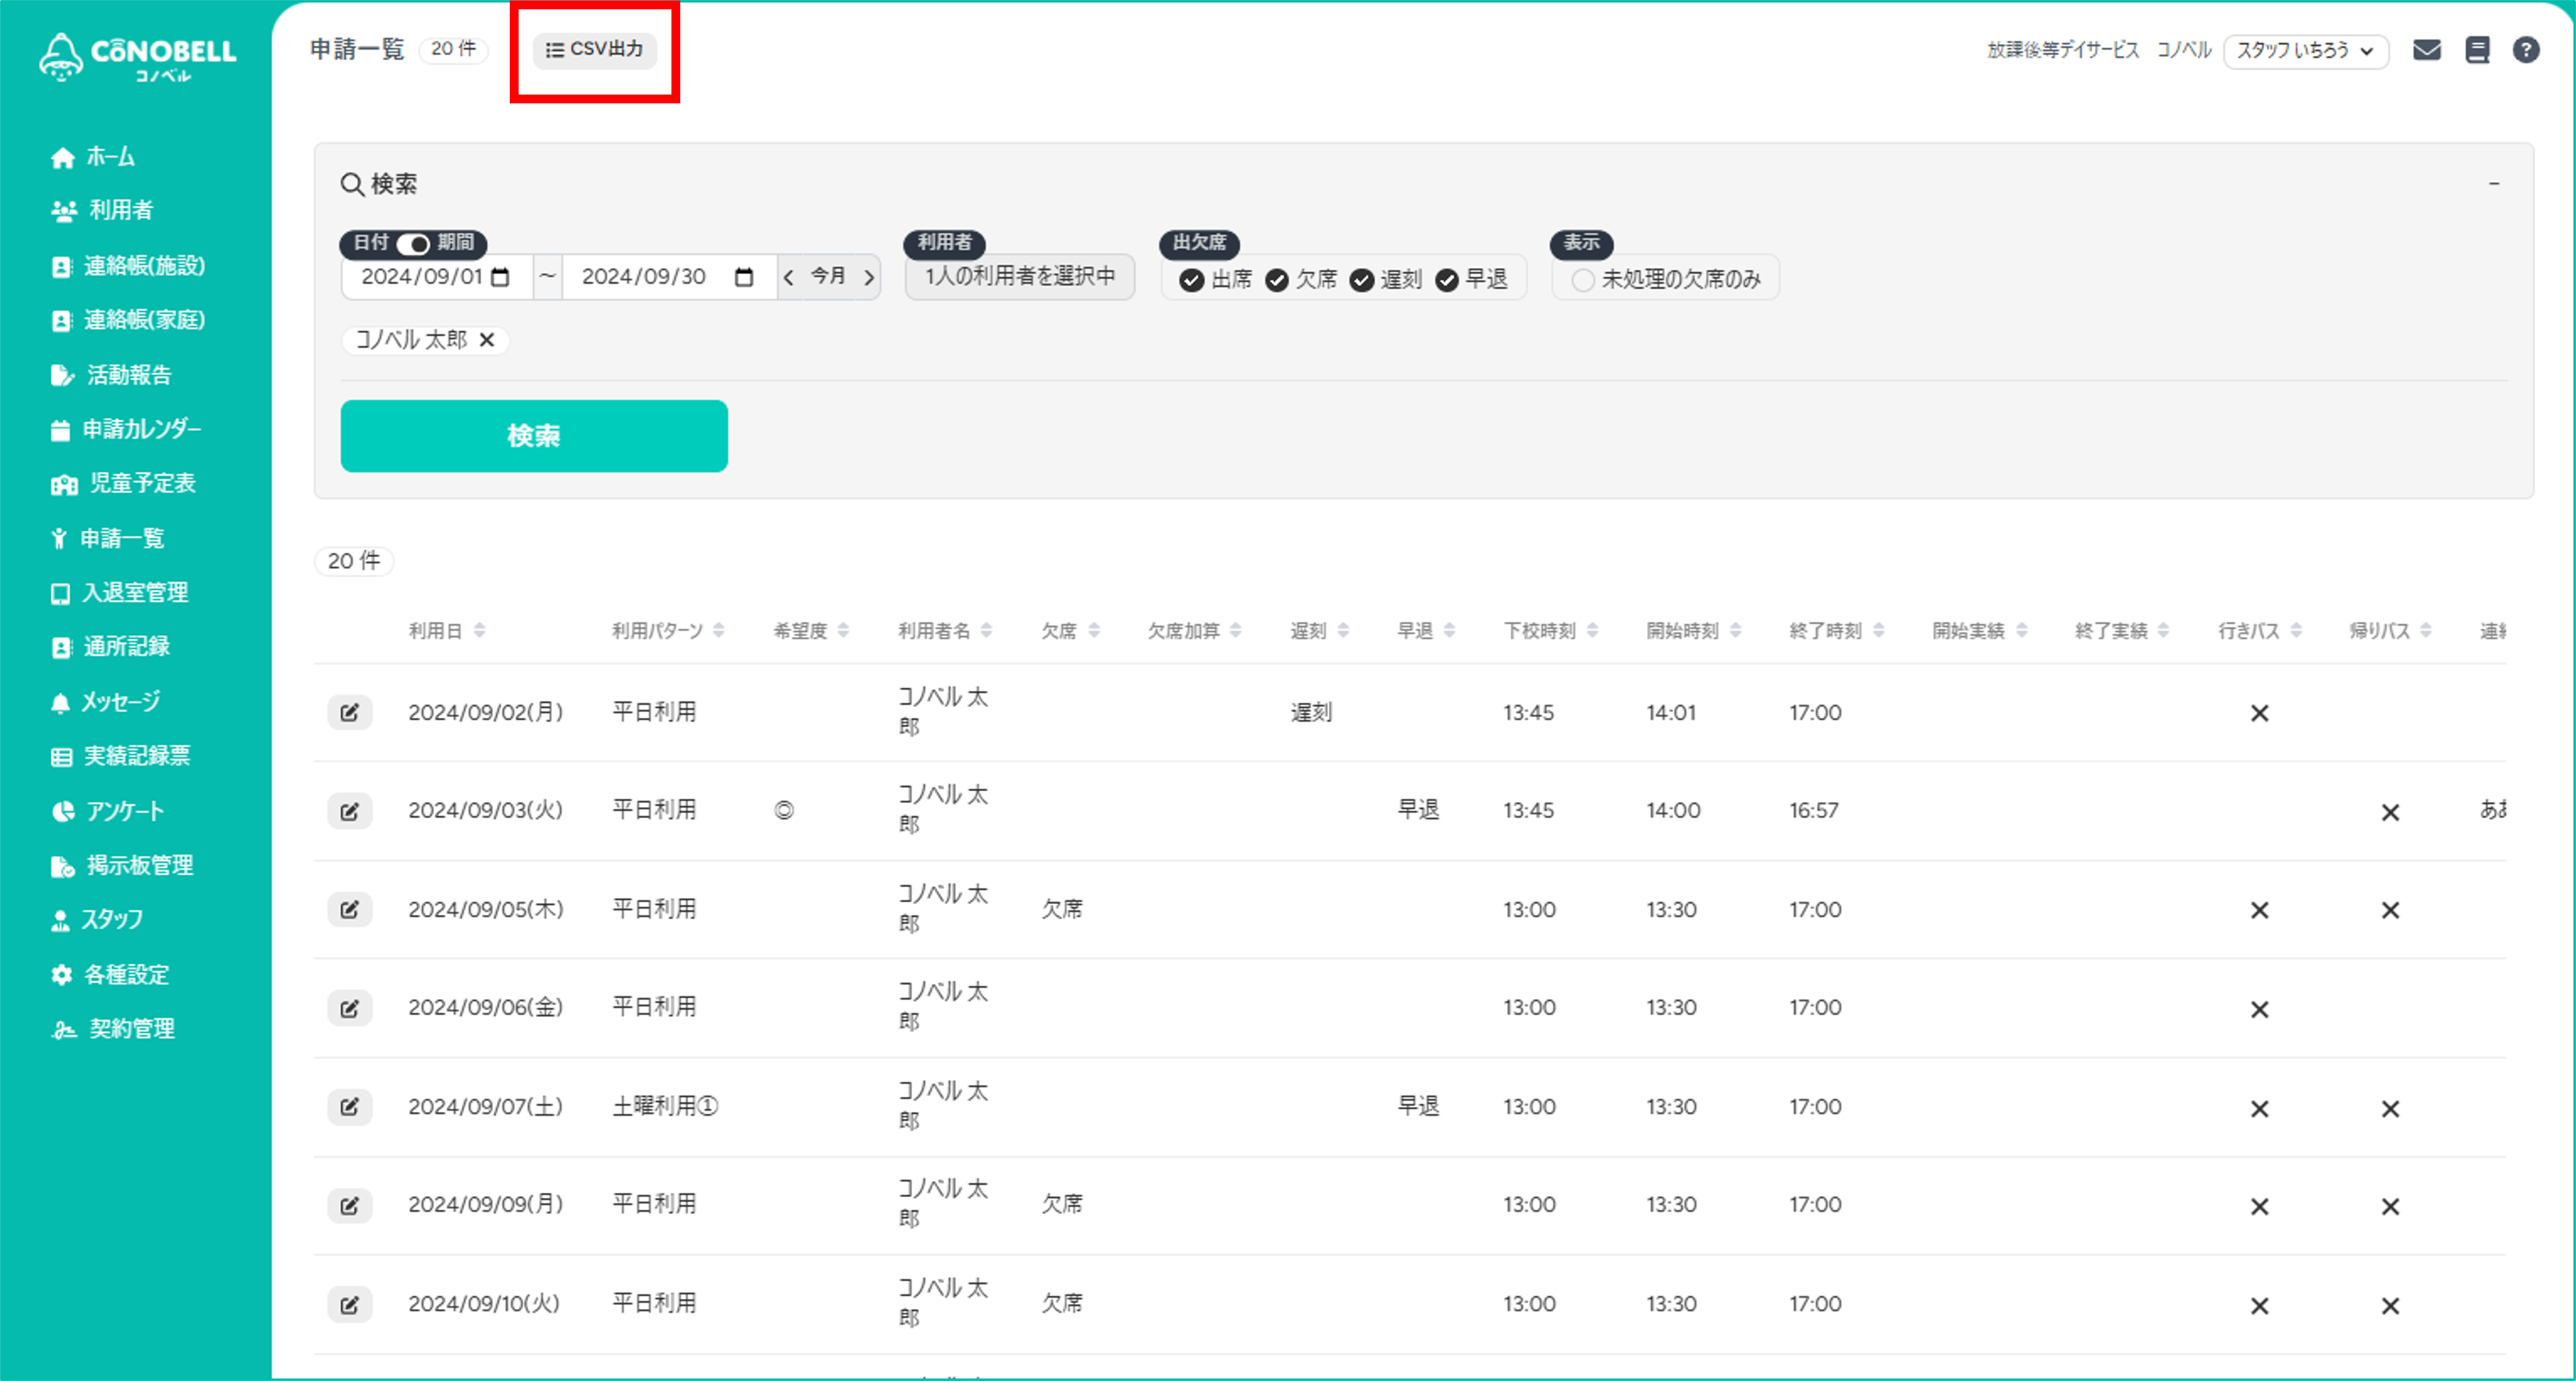
Task: Open 連絡帳(家庭) in the sidebar
Action: [x=128, y=320]
